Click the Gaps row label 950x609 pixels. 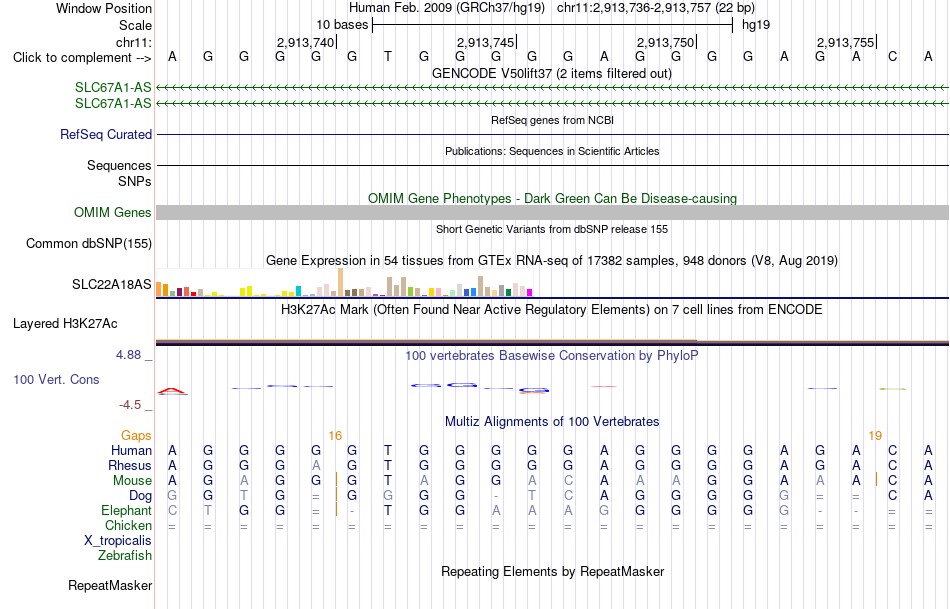(x=136, y=436)
